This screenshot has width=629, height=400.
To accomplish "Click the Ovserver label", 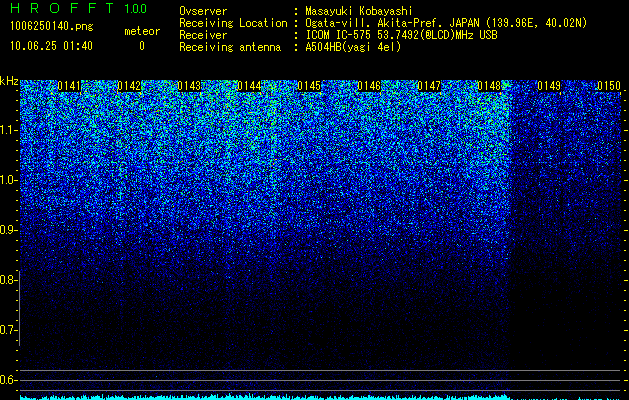I will pyautogui.click(x=203, y=11).
